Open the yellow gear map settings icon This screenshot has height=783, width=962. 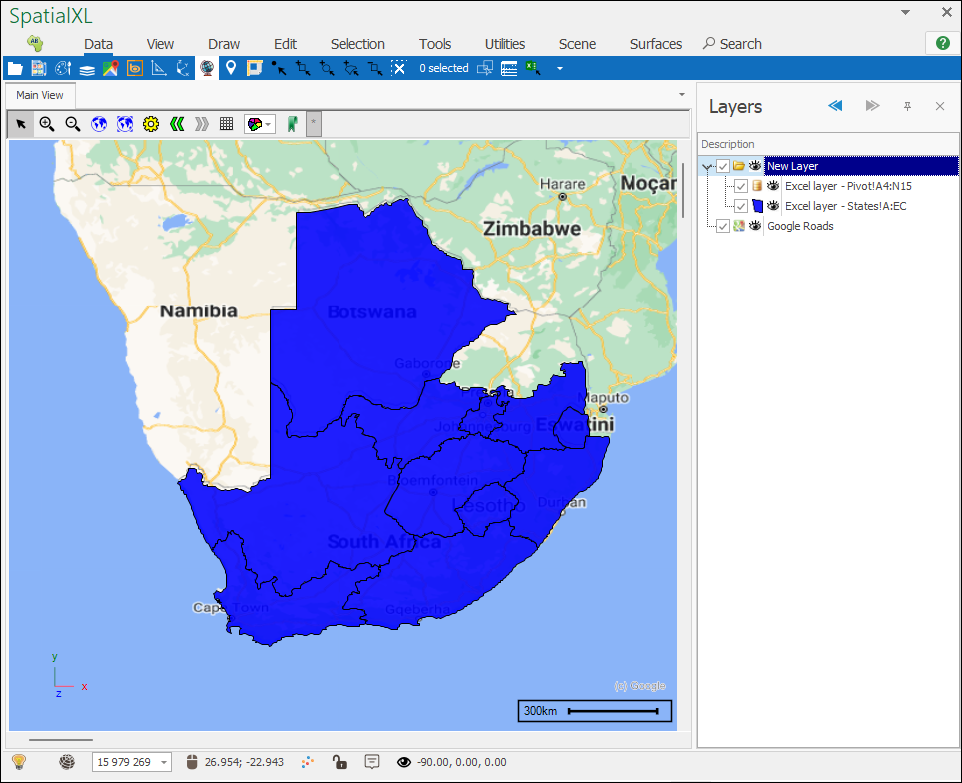pyautogui.click(x=151, y=124)
